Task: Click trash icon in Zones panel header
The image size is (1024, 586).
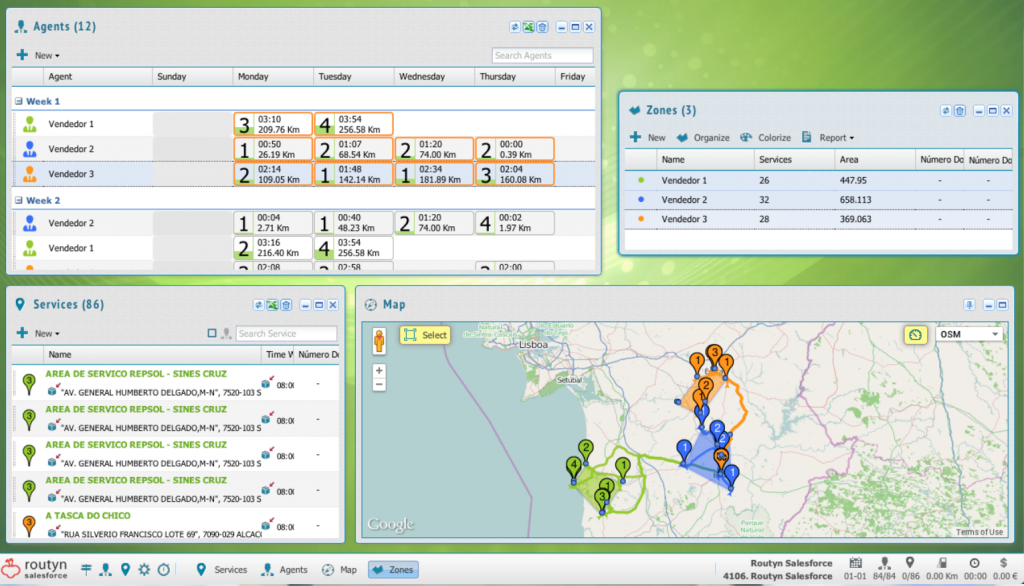Action: click(959, 110)
